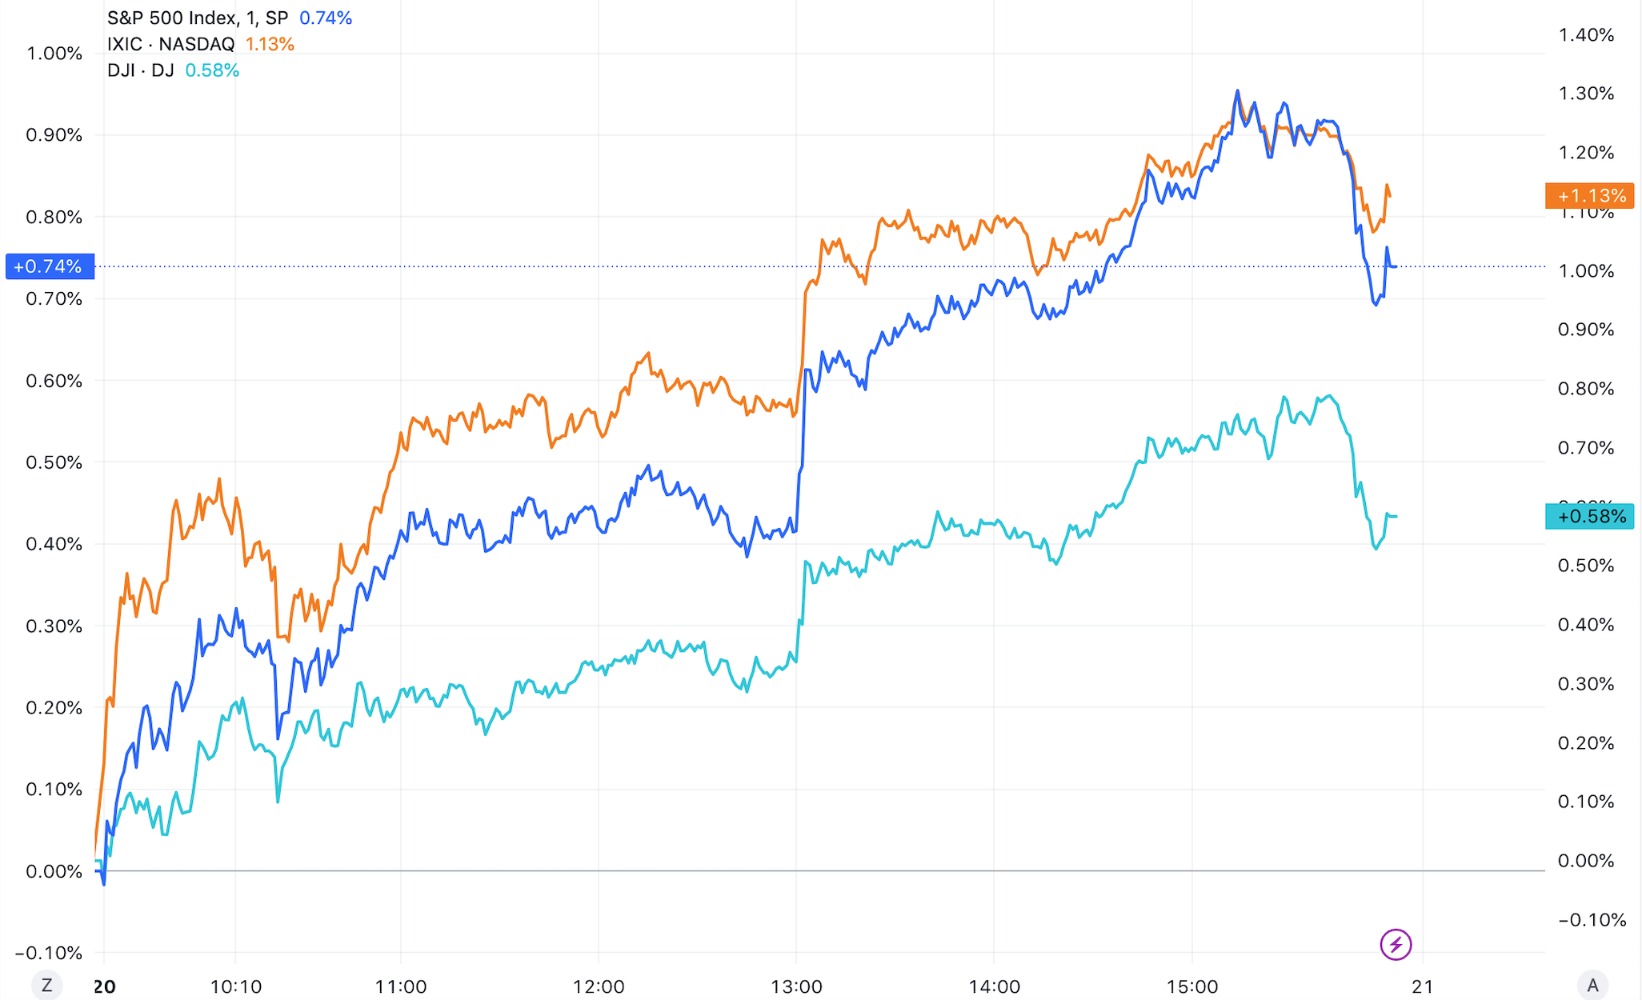Viewport: 1642px width, 1000px height.
Task: Select the S&P 500 Index legend title
Action: (197, 18)
